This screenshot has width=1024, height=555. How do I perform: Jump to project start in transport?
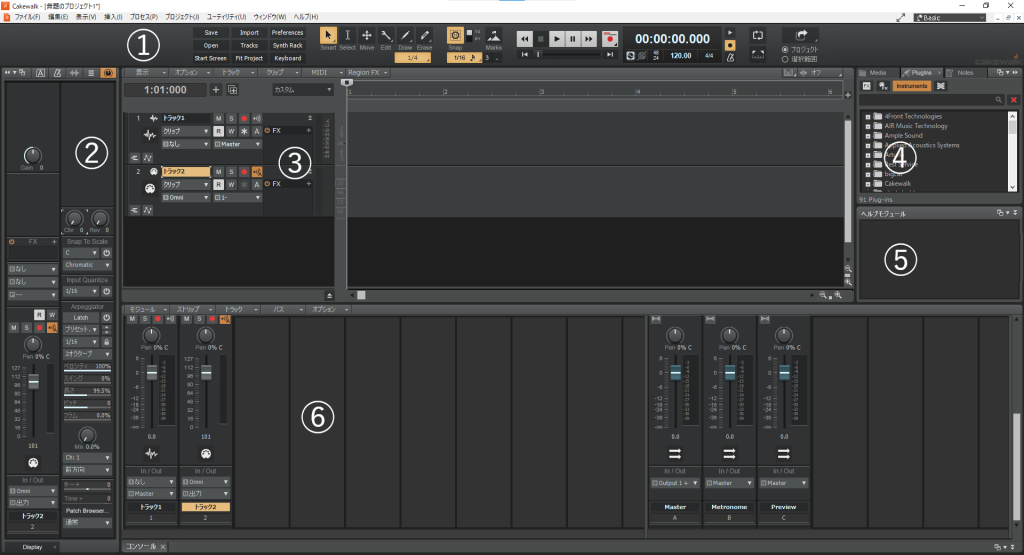coord(524,55)
